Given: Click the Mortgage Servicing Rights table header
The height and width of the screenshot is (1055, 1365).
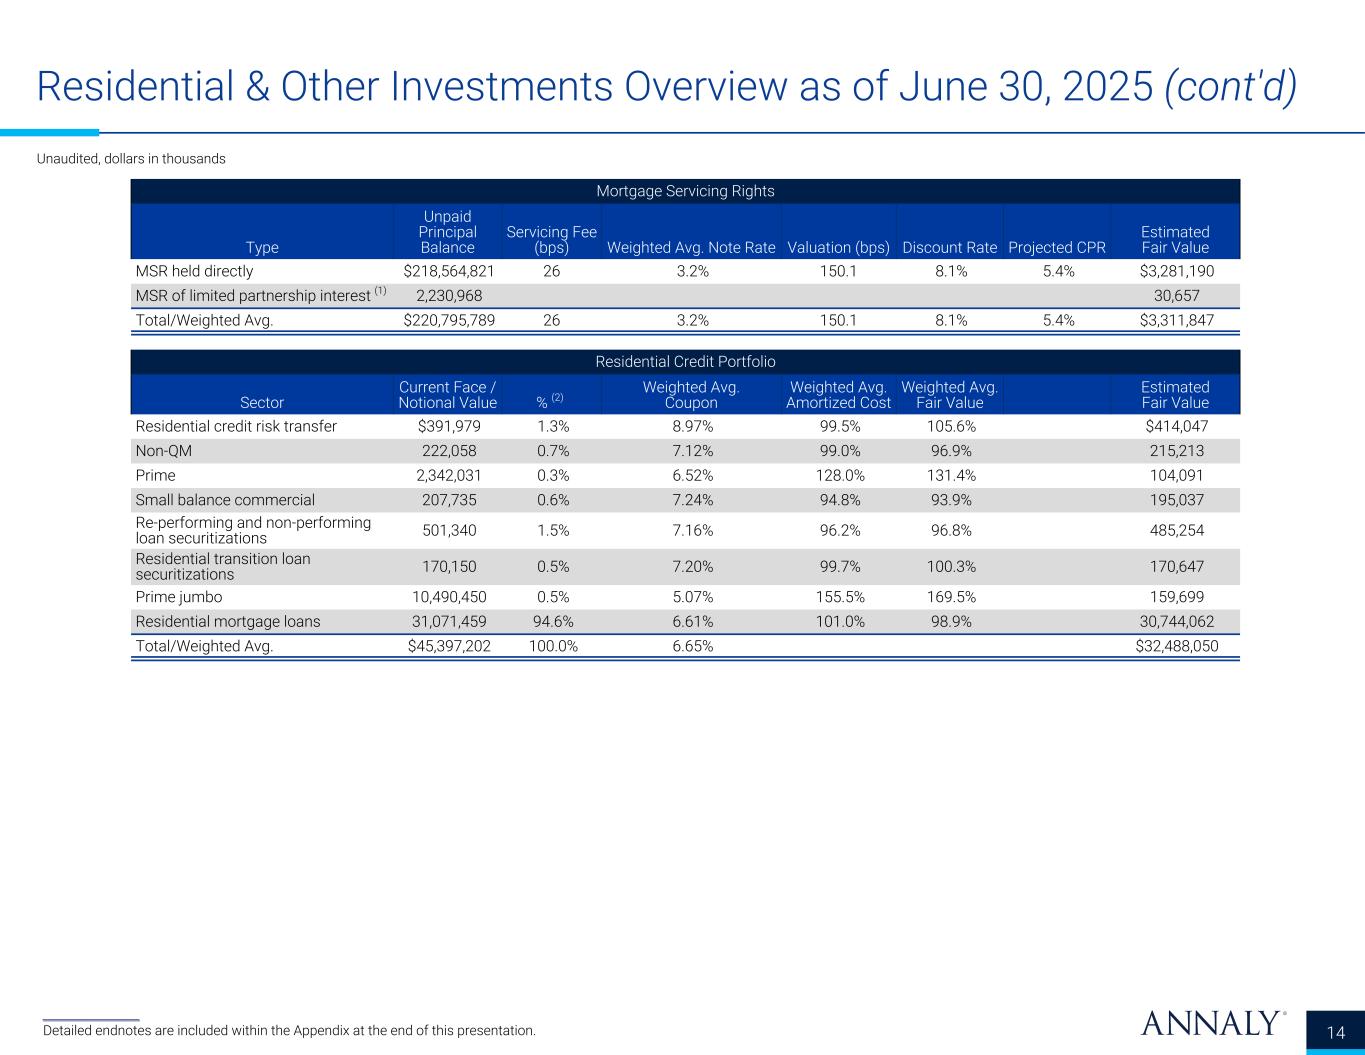Looking at the screenshot, I should pyautogui.click(x=685, y=191).
